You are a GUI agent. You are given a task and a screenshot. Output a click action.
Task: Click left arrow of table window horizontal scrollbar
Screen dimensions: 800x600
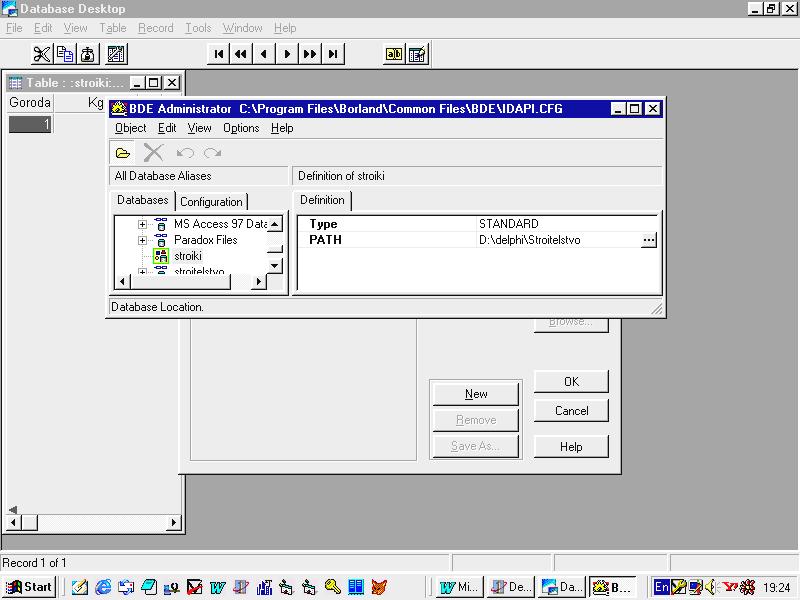pos(14,522)
